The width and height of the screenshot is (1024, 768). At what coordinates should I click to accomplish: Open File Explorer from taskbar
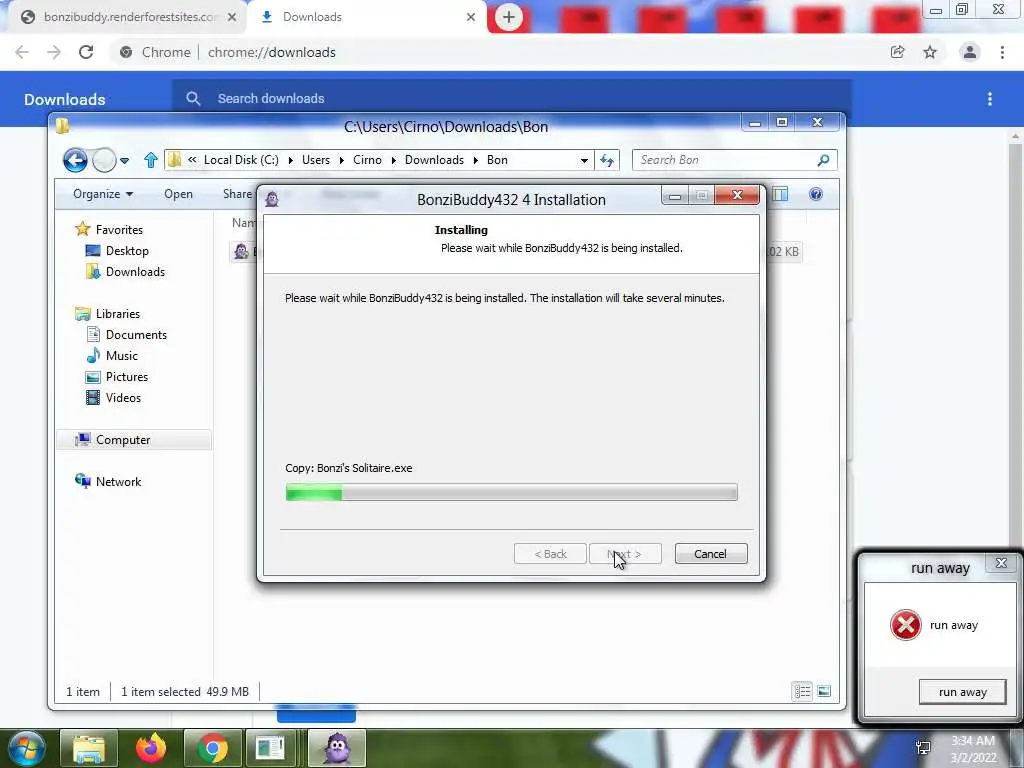89,748
